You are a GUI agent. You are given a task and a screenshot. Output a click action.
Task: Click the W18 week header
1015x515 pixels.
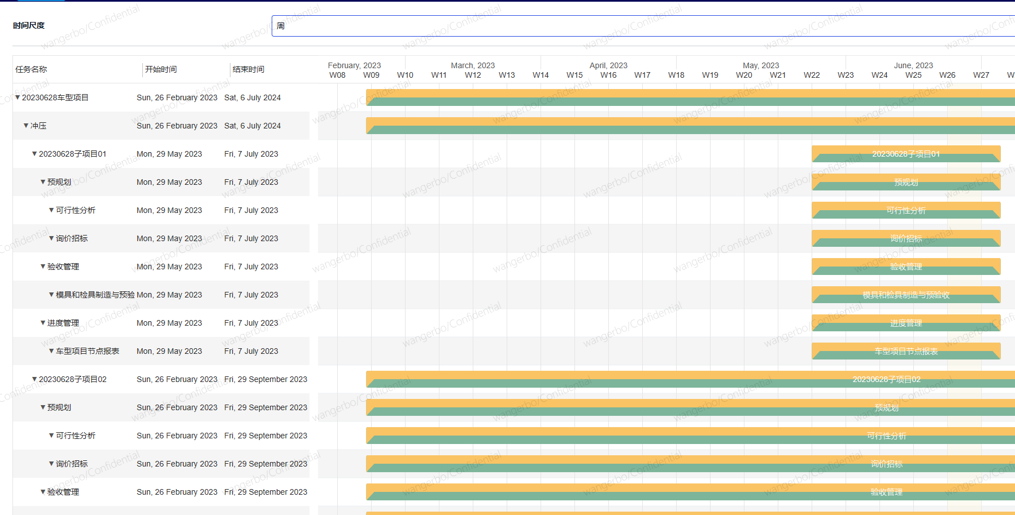[676, 75]
